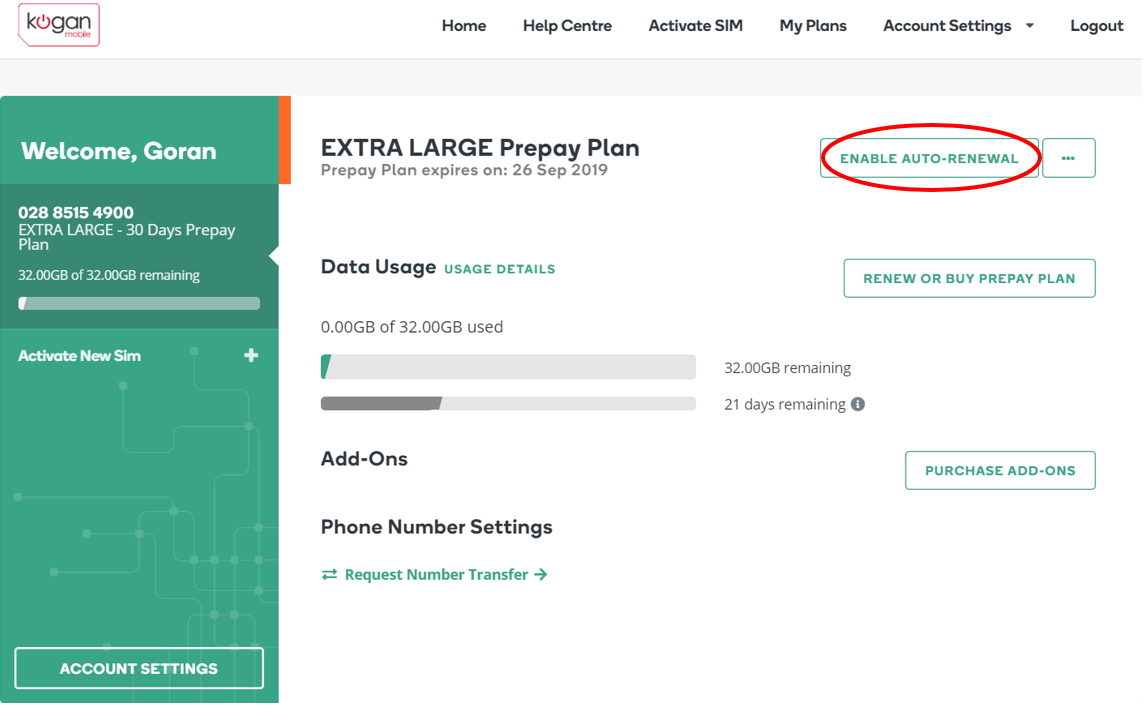Open the Home menu item
This screenshot has width=1144, height=705.
[x=464, y=26]
